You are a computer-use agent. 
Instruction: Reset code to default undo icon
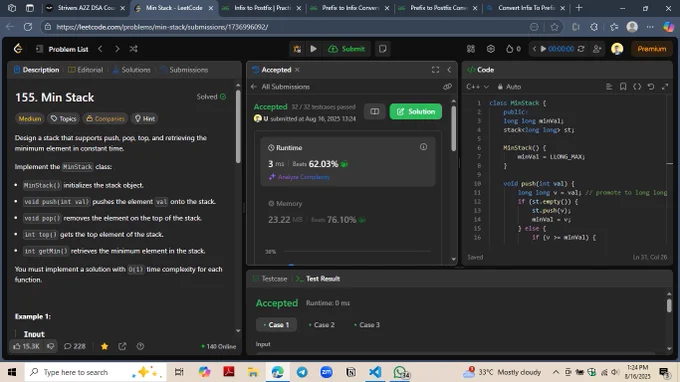click(651, 87)
